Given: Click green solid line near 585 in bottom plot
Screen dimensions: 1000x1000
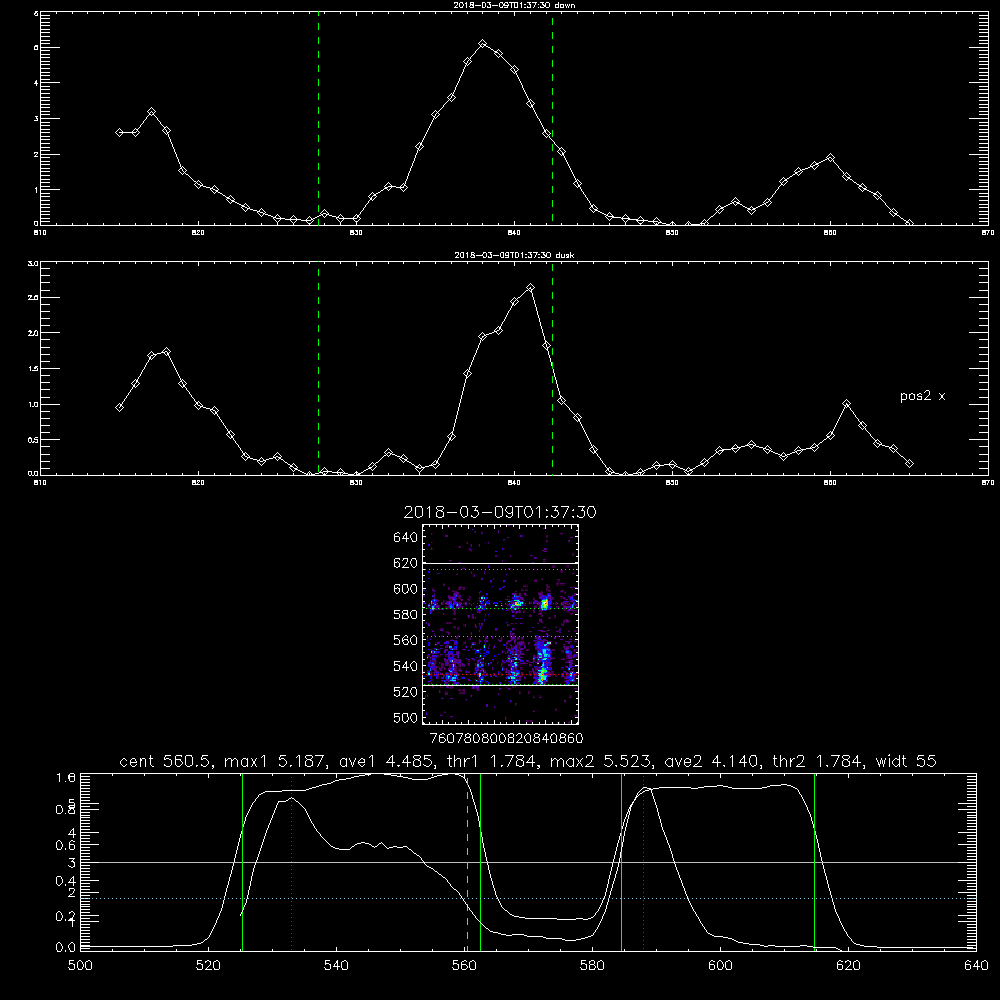Looking at the screenshot, I should click(x=621, y=862).
